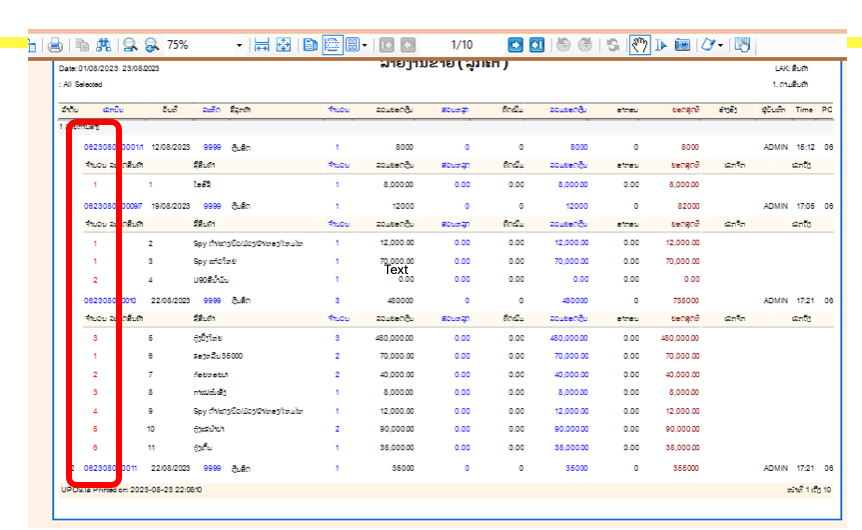Go to the first page
Image resolution: width=862 pixels, height=530 pixels.
[x=386, y=45]
